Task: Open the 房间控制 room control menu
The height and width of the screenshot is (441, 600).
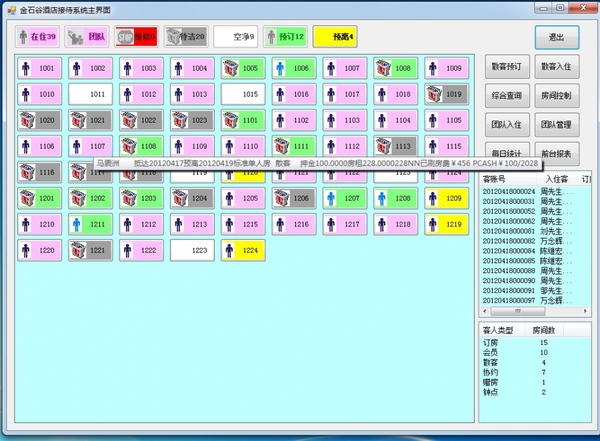Action: pyautogui.click(x=556, y=97)
